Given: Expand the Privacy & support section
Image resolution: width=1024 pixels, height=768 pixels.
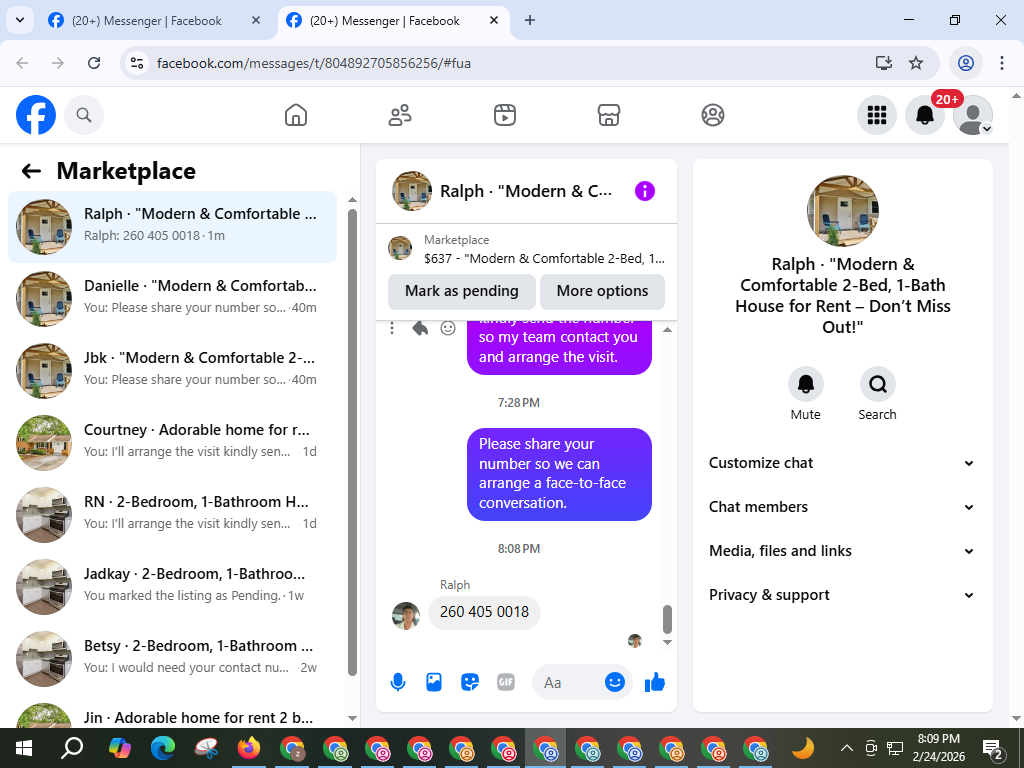Looking at the screenshot, I should (x=842, y=595).
